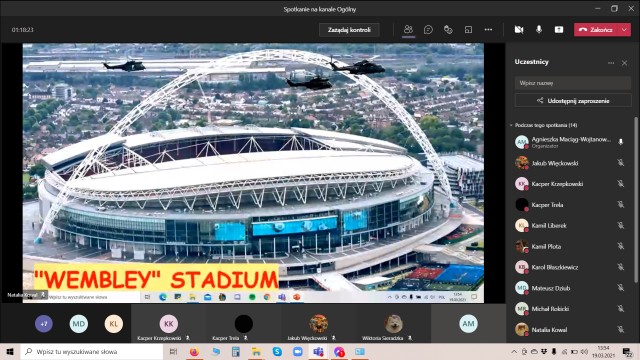Open File Explorer from the taskbar
This screenshot has height=360, width=640.
pyautogui.click(x=256, y=351)
